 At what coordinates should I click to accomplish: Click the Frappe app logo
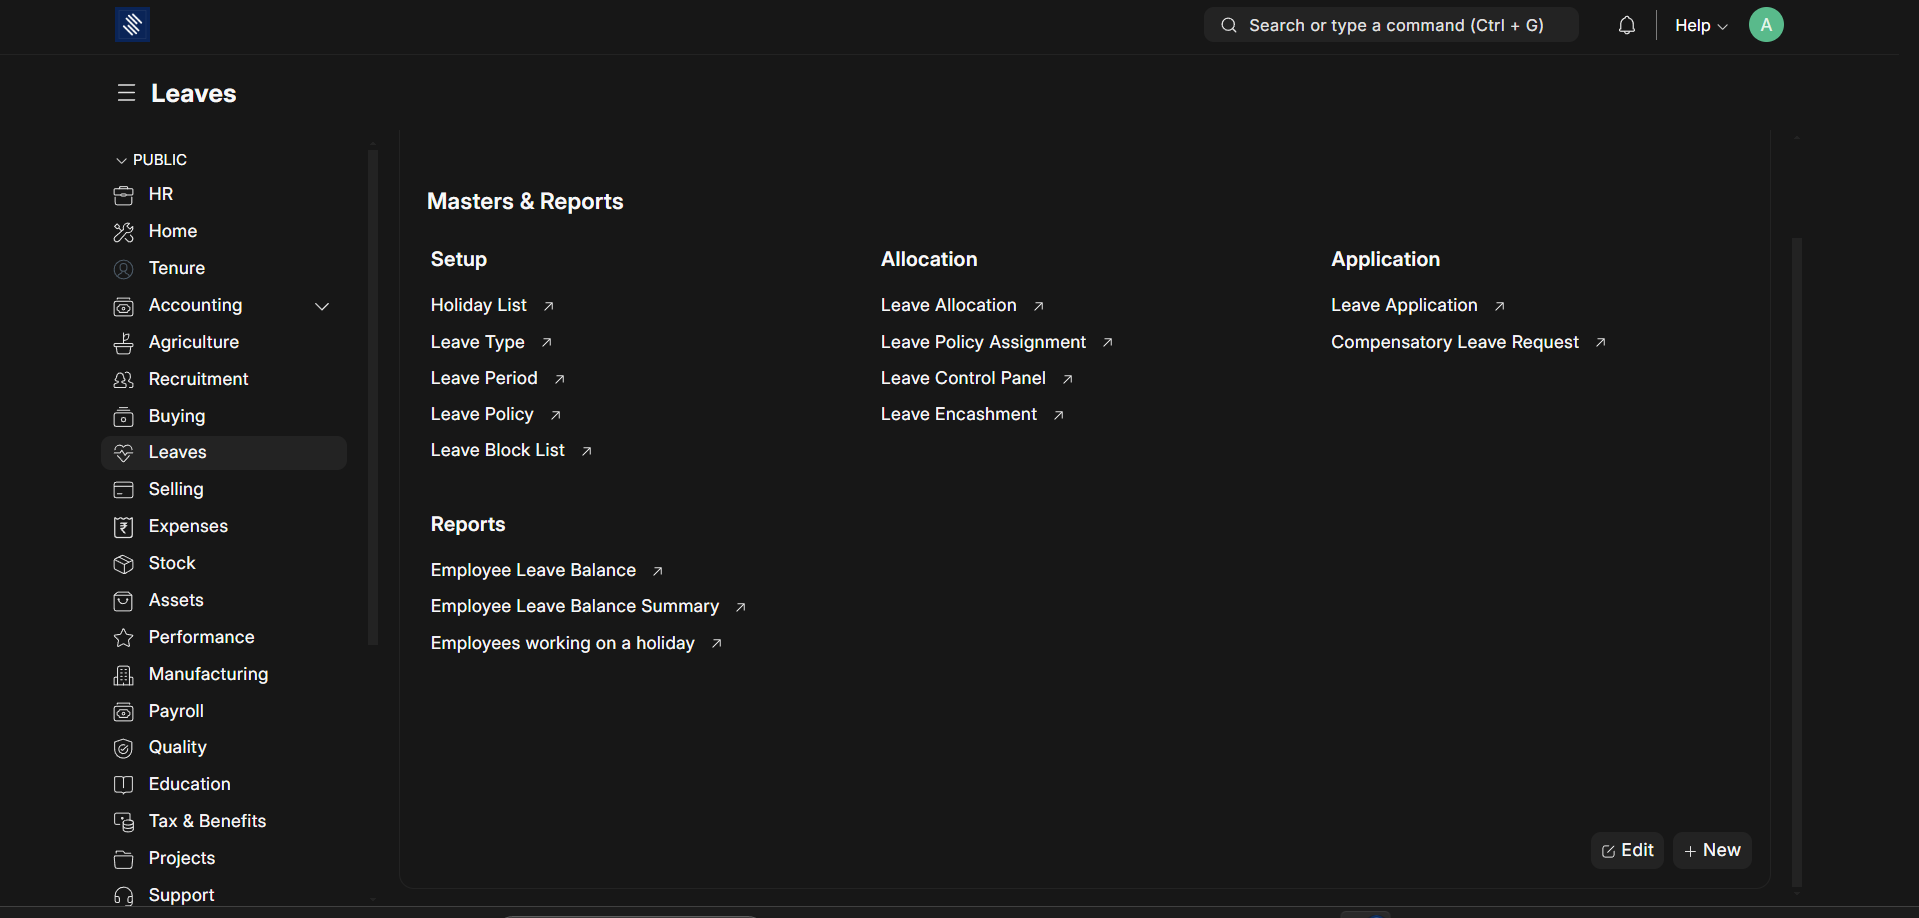pyautogui.click(x=132, y=25)
